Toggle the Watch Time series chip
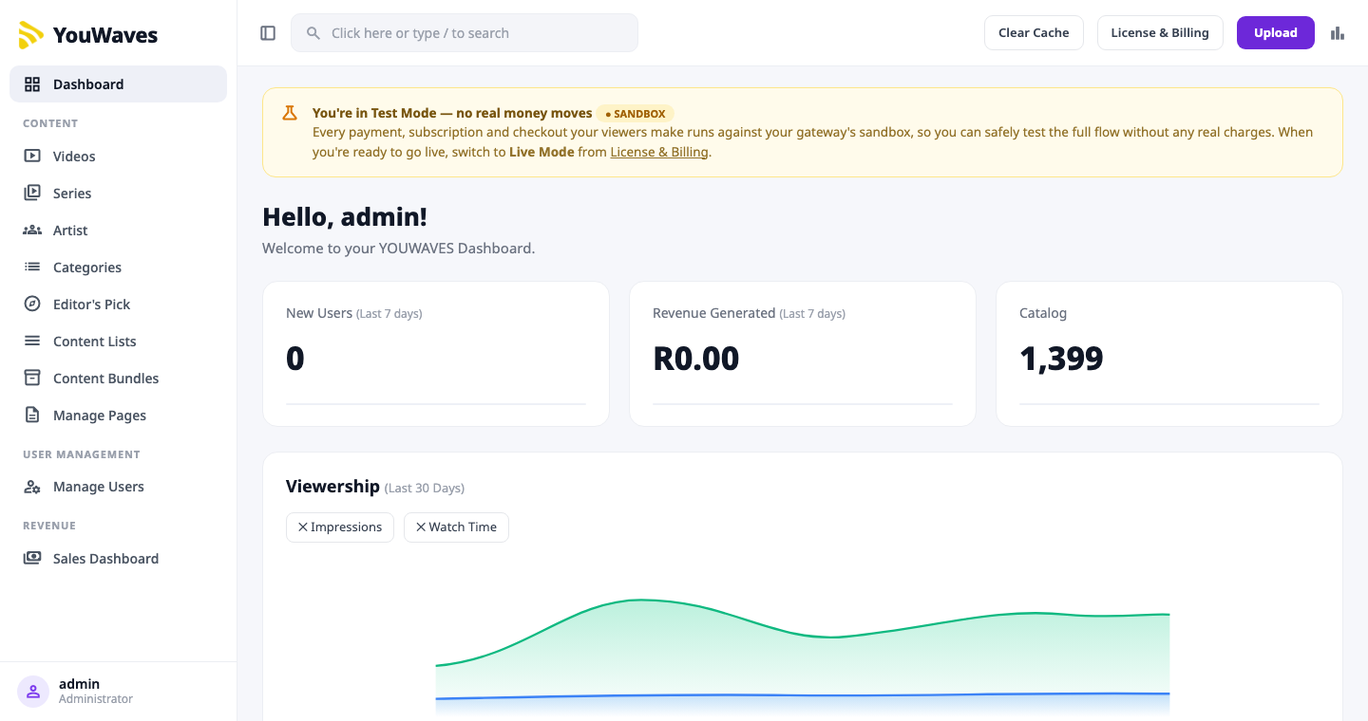 [x=456, y=527]
